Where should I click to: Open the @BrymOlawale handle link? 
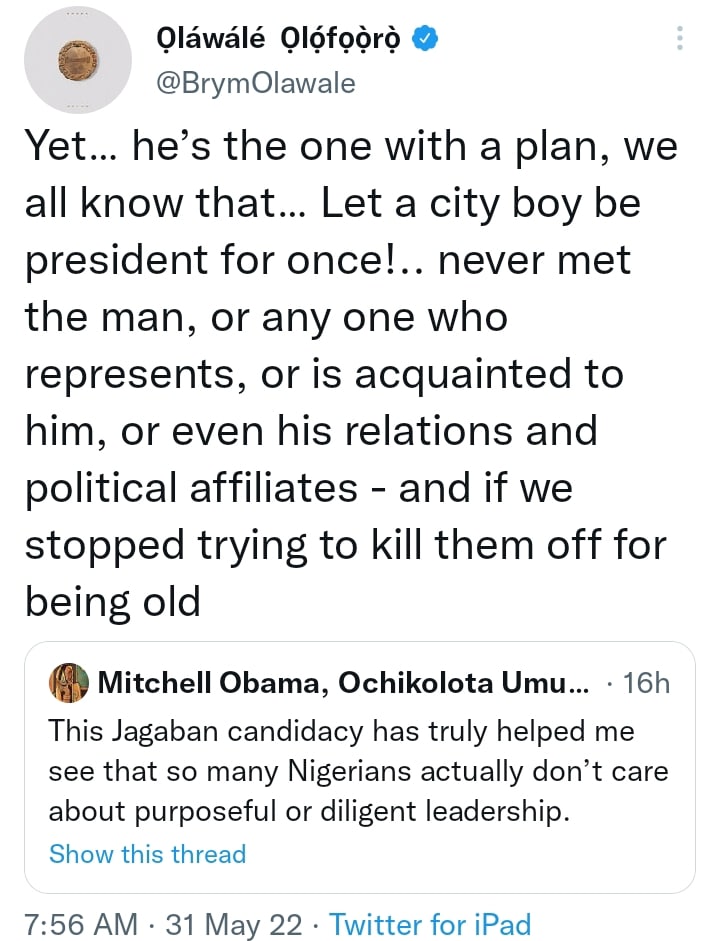256,82
